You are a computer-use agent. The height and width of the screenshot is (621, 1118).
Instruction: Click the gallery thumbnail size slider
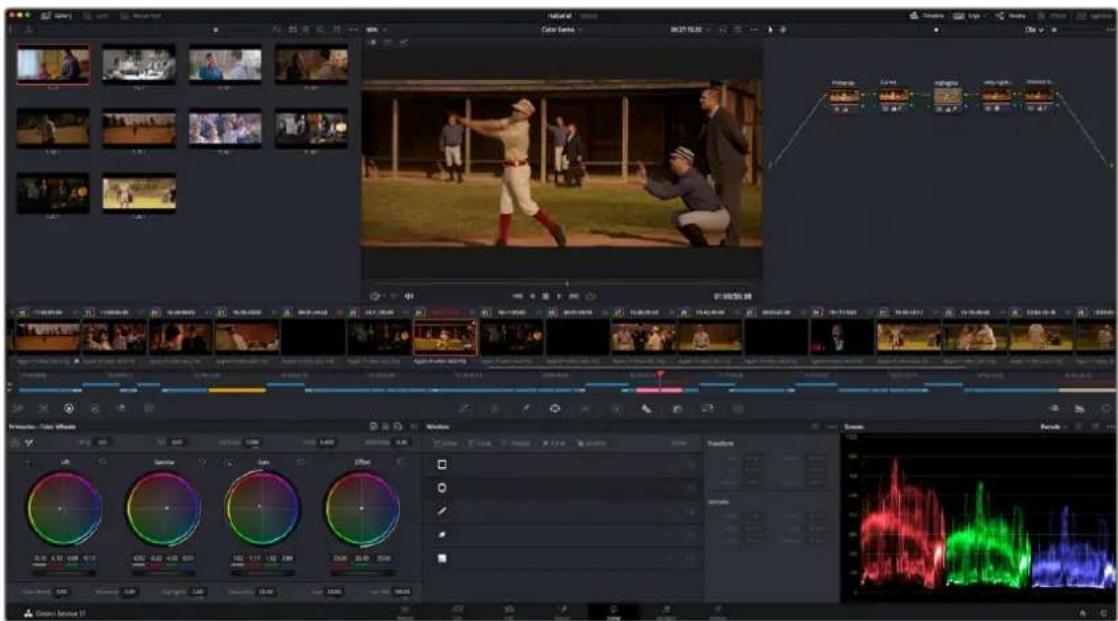pyautogui.click(x=215, y=30)
